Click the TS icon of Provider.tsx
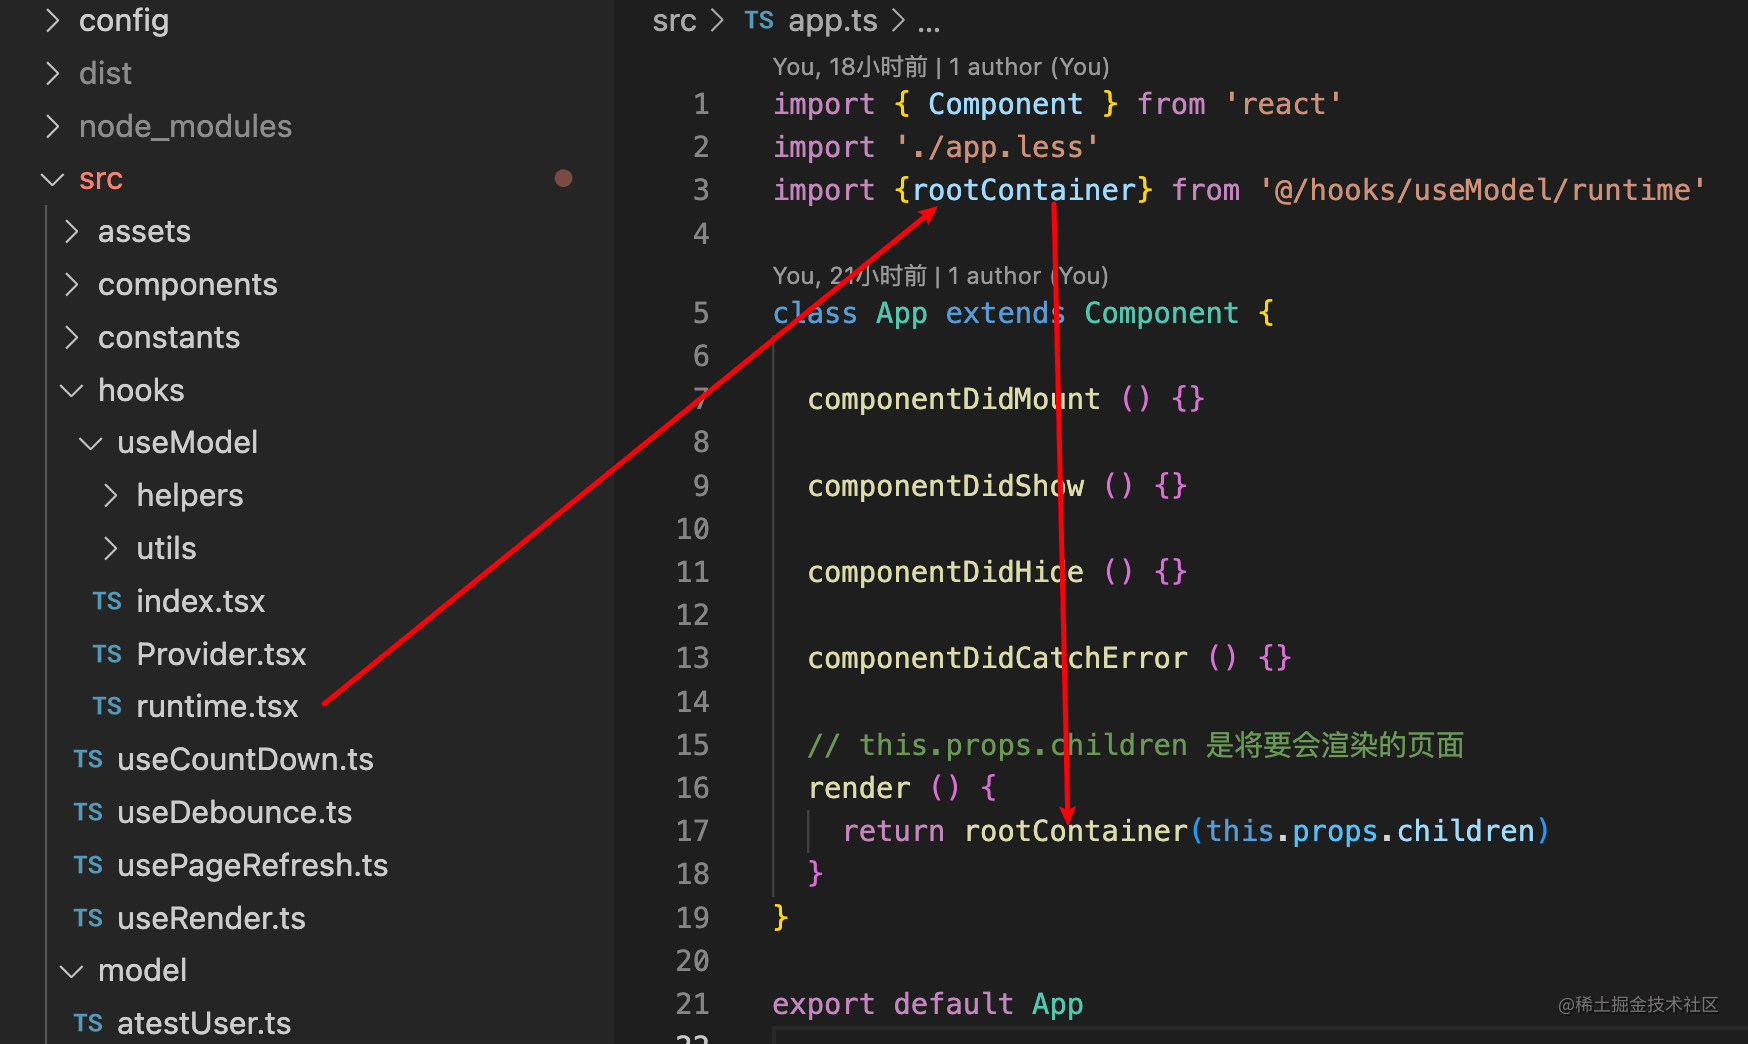The image size is (1748, 1044). 107,655
